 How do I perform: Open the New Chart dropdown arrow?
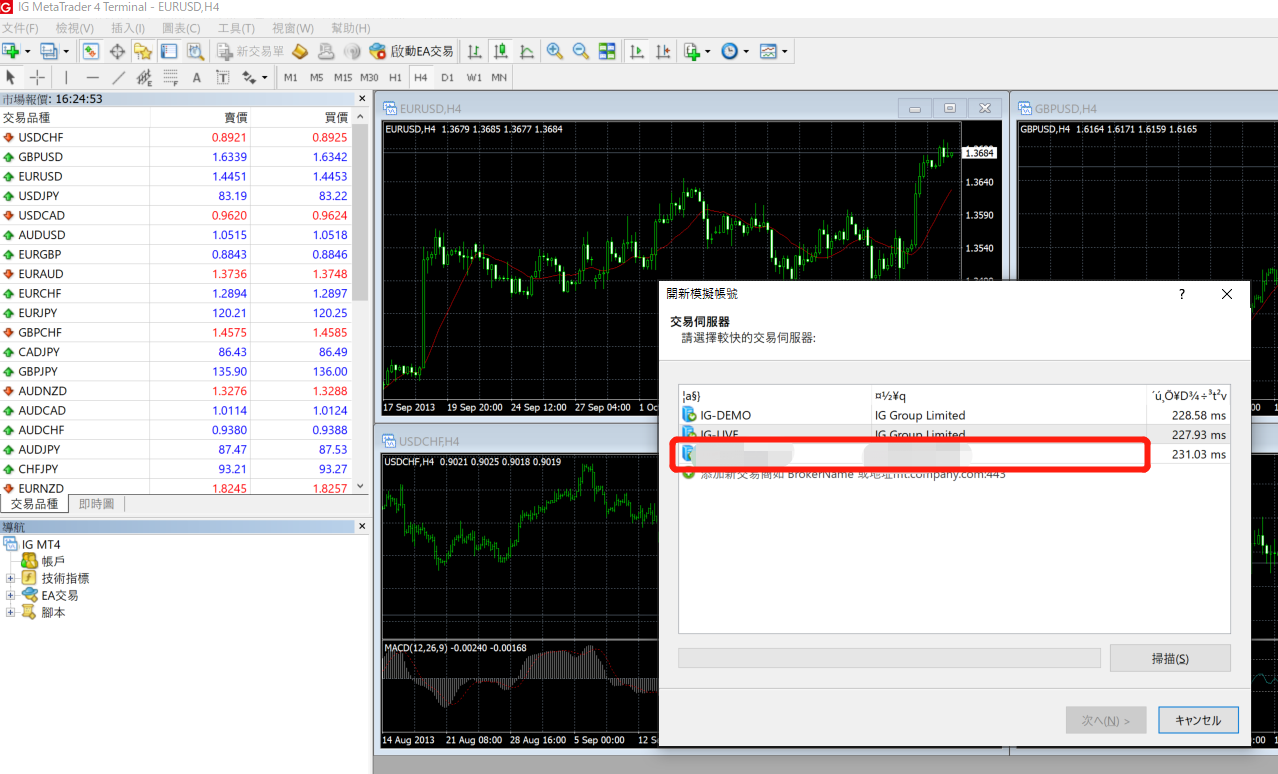click(x=27, y=51)
